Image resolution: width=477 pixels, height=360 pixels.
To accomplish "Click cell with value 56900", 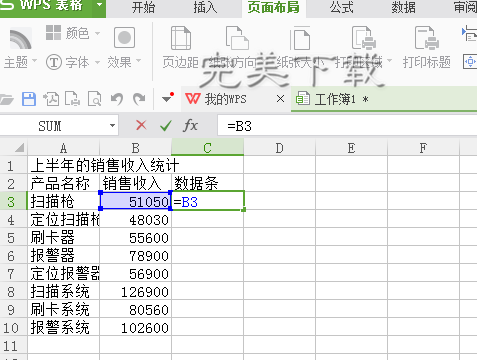I will [x=136, y=273].
